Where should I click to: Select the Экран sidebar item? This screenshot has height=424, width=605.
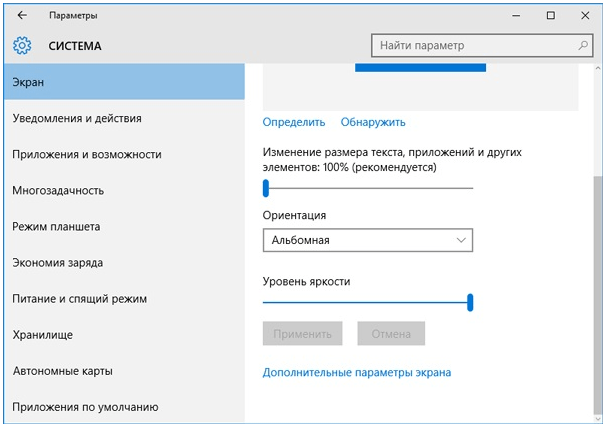124,82
